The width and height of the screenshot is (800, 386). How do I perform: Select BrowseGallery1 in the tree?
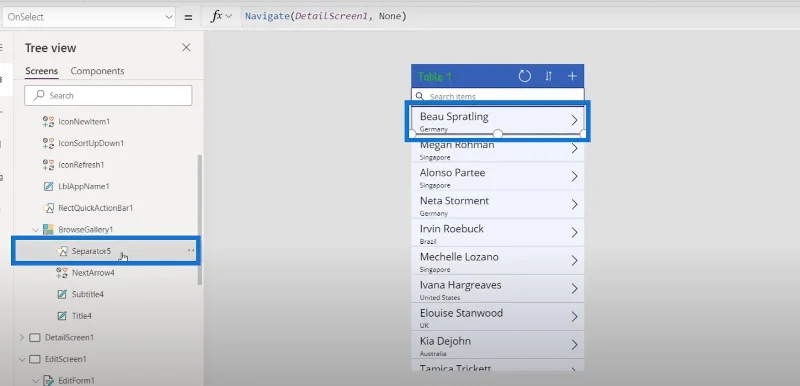pyautogui.click(x=85, y=229)
